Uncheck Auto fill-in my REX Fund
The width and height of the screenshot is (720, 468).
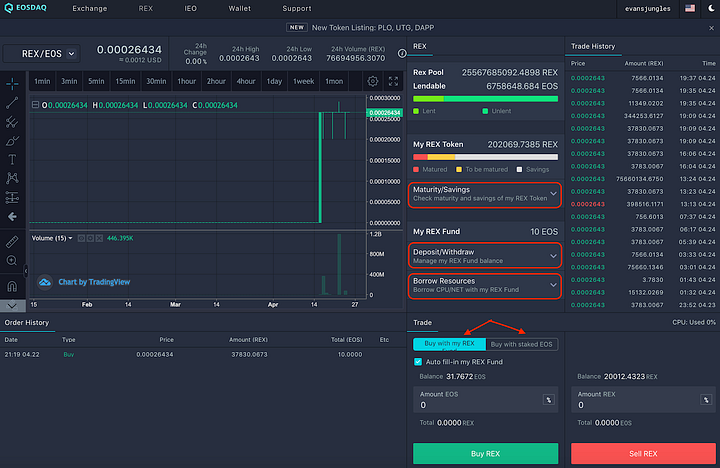click(418, 361)
